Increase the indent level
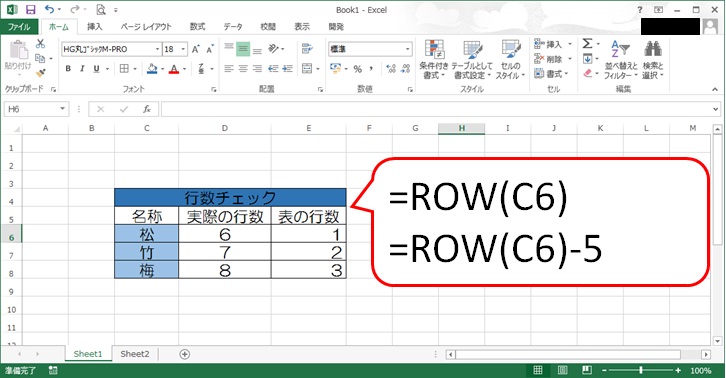 click(x=288, y=69)
